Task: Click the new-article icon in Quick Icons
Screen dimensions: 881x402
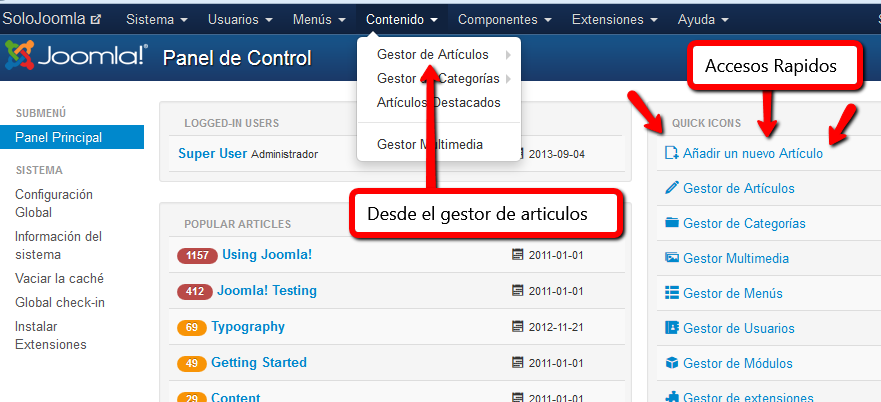Action: tap(672, 154)
